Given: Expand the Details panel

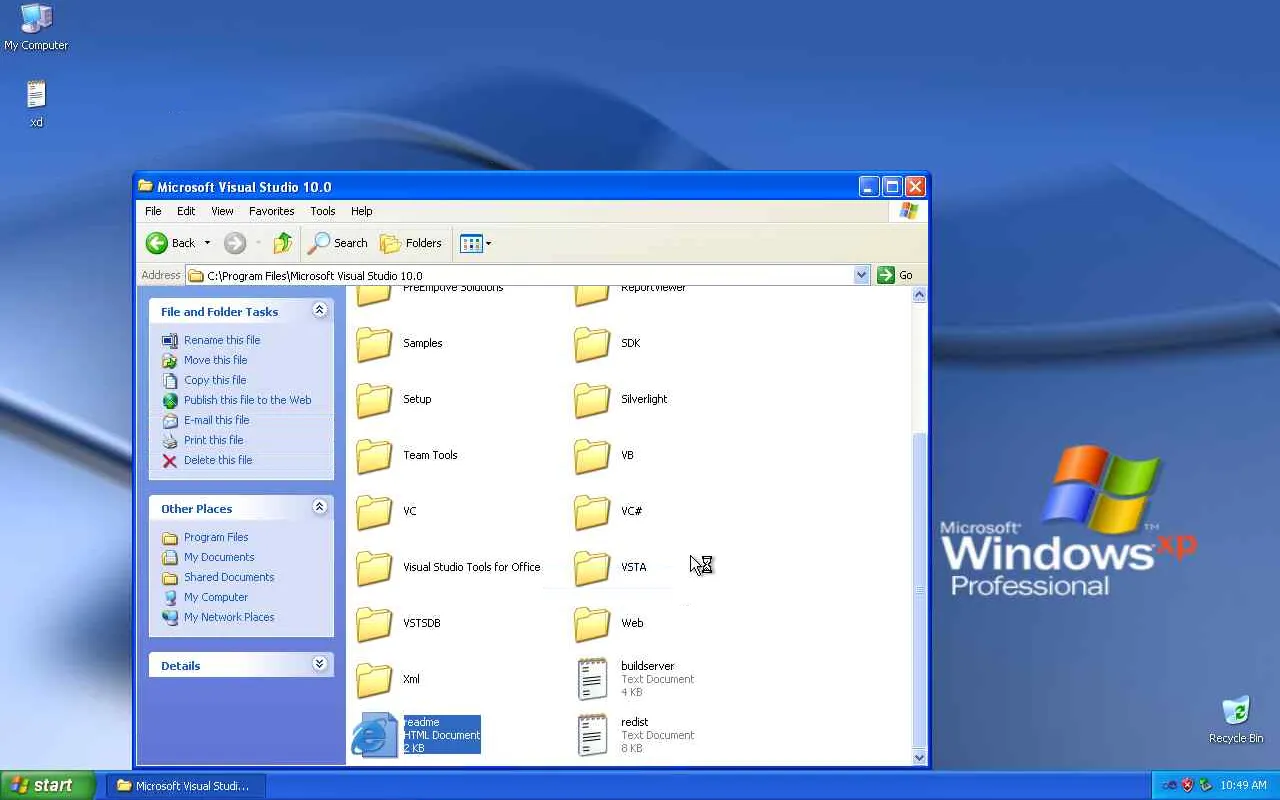Looking at the screenshot, I should click(320, 664).
